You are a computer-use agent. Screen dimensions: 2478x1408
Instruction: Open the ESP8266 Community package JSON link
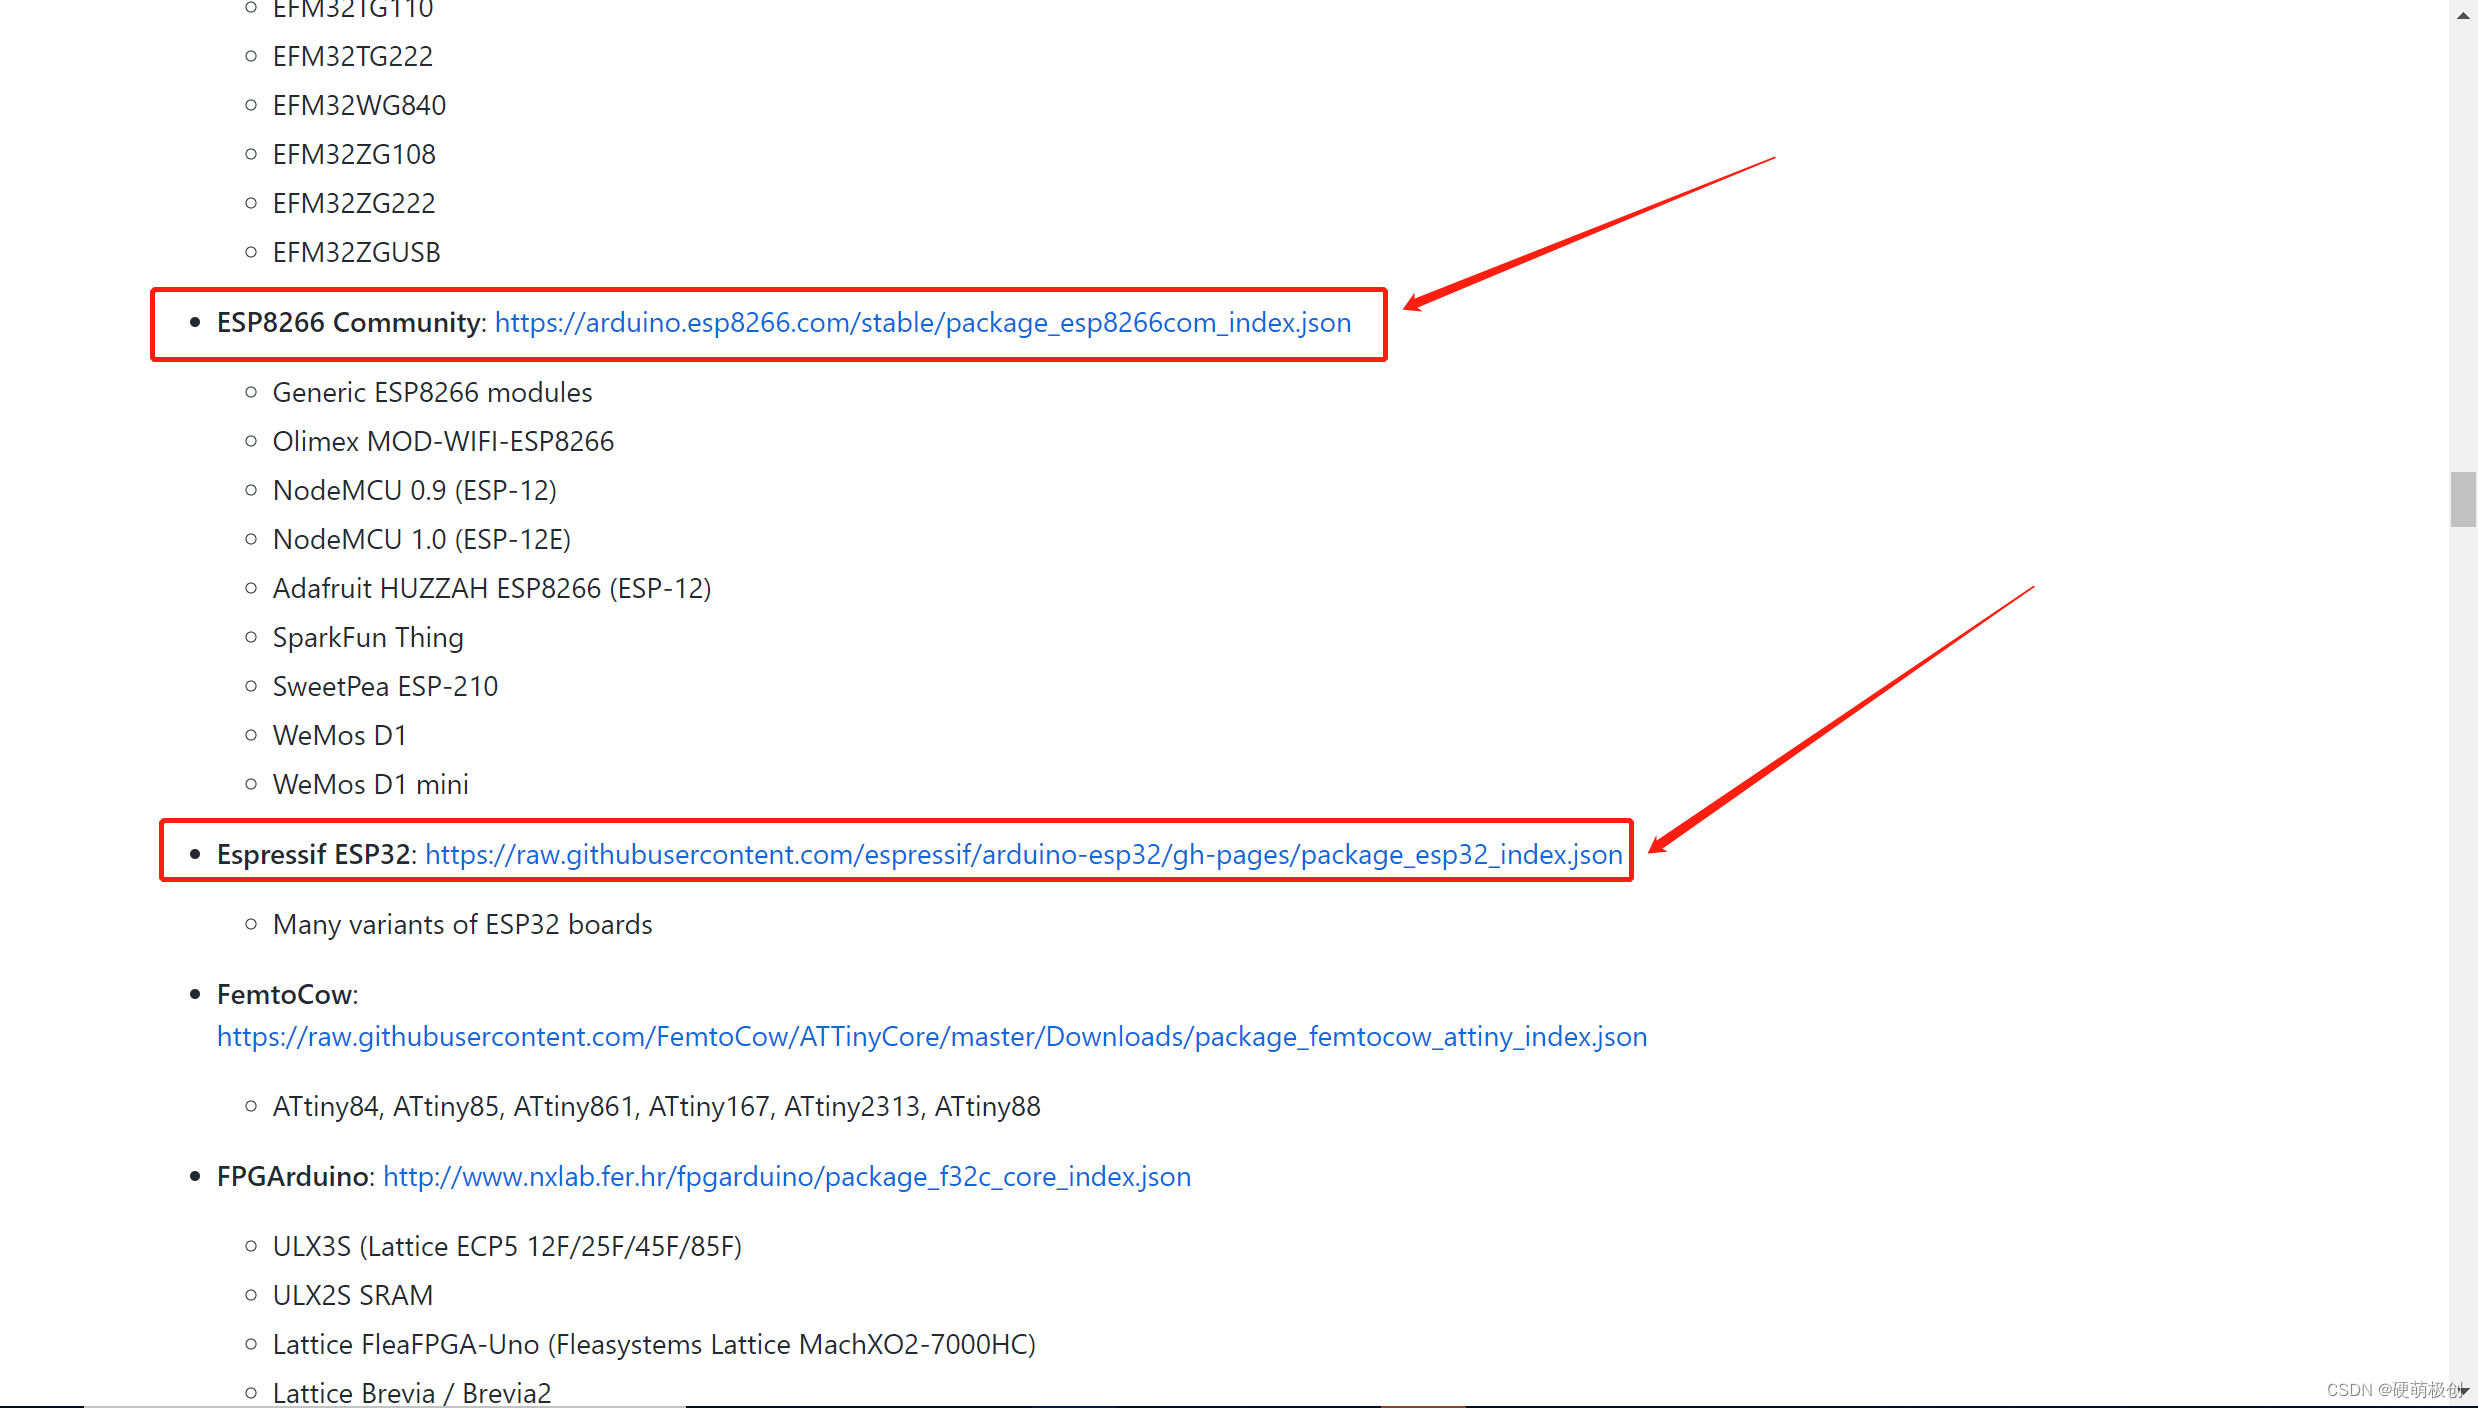pos(922,323)
